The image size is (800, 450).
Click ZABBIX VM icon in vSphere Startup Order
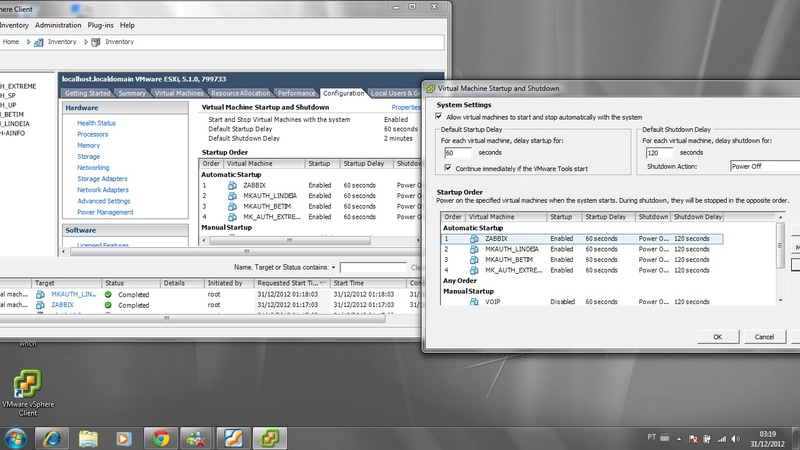coord(232,185)
